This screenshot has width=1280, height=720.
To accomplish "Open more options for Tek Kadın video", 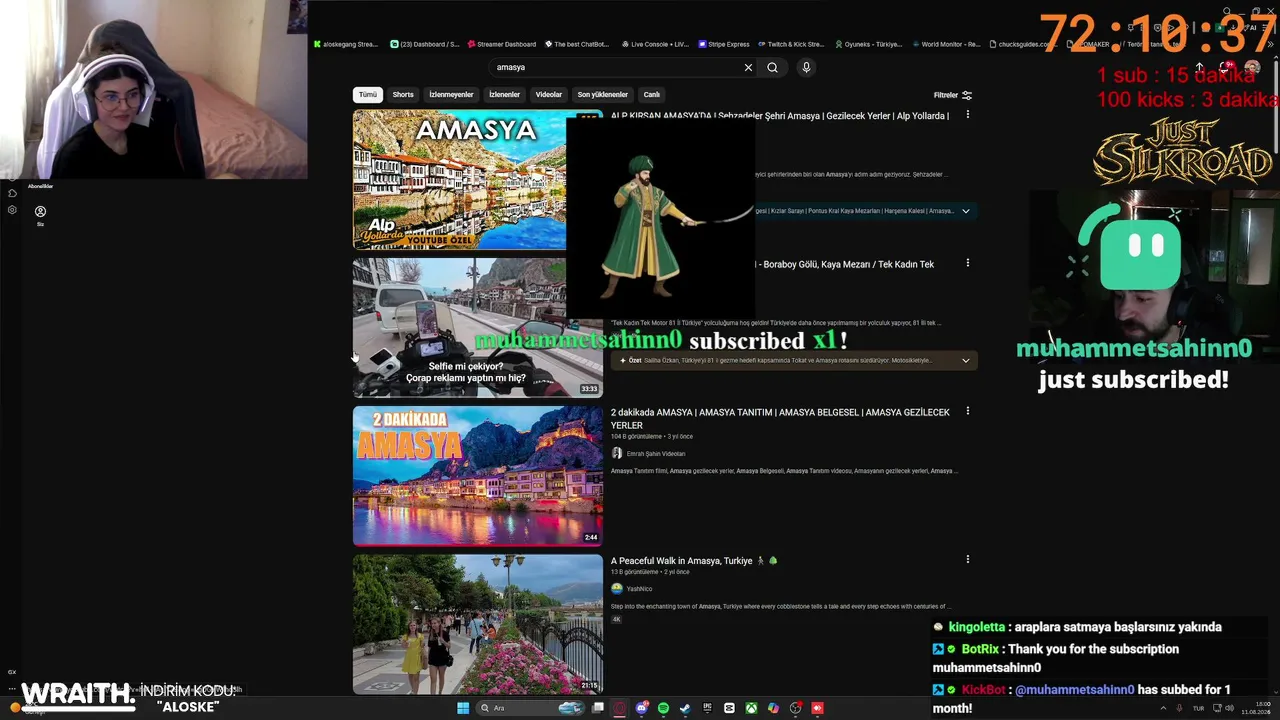I will click(x=967, y=263).
